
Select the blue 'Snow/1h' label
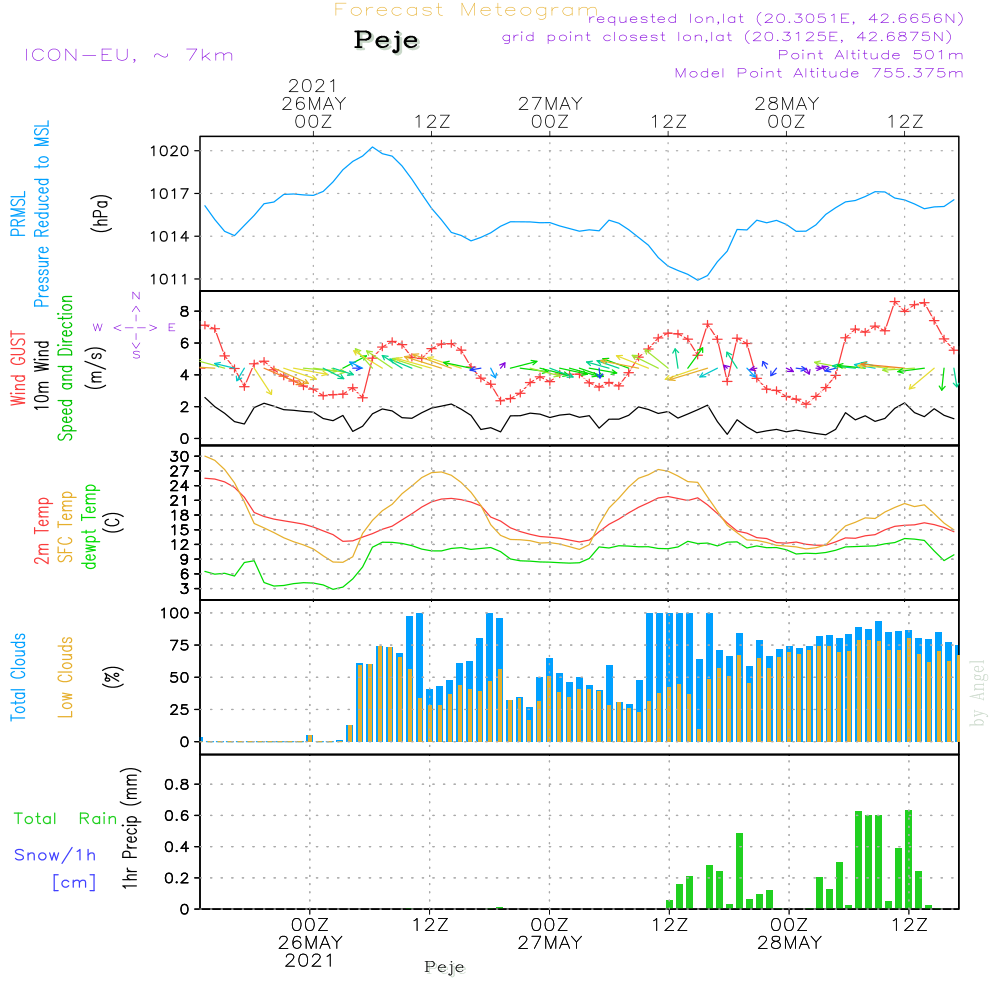click(55, 855)
